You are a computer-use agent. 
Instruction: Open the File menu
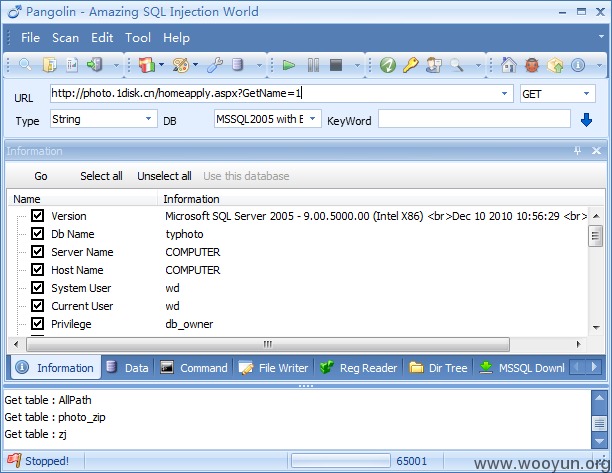(x=30, y=38)
